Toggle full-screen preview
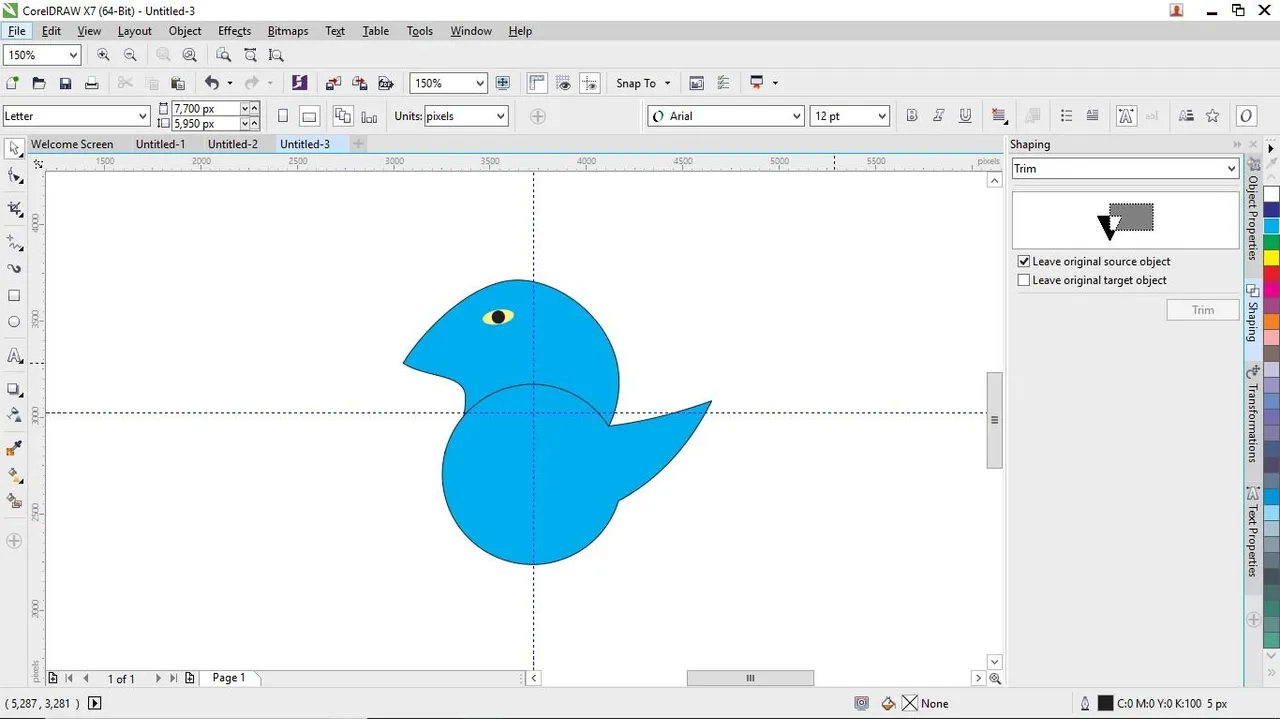1280x719 pixels. (503, 83)
